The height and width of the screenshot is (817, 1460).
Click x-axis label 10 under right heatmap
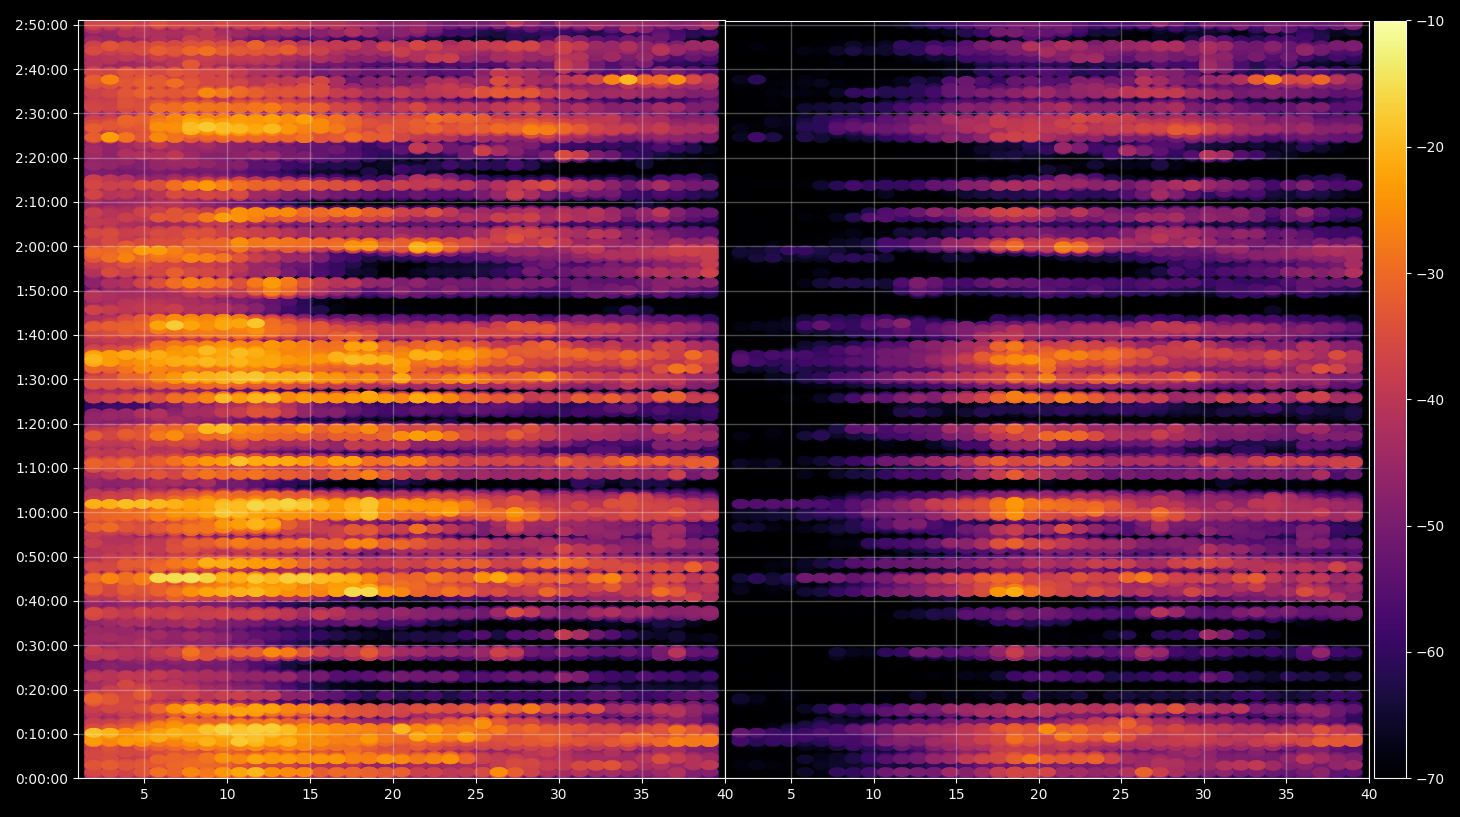pos(873,795)
